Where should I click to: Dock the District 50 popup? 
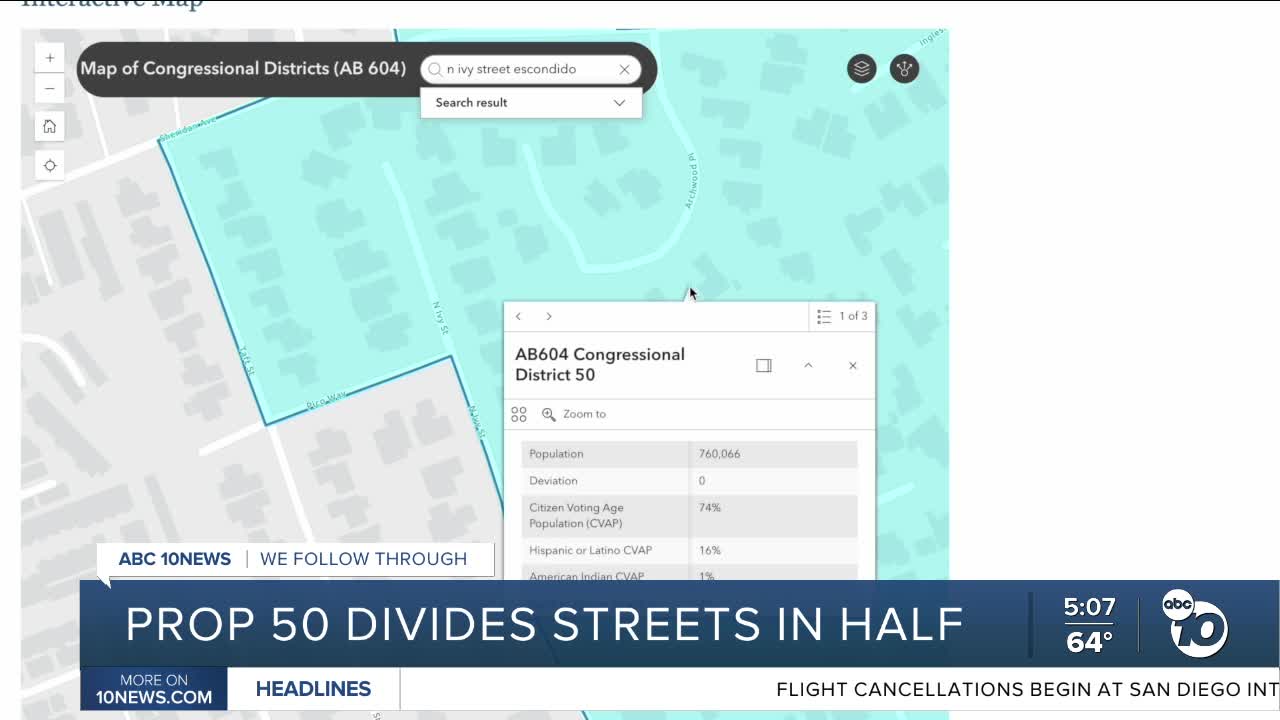pyautogui.click(x=764, y=365)
